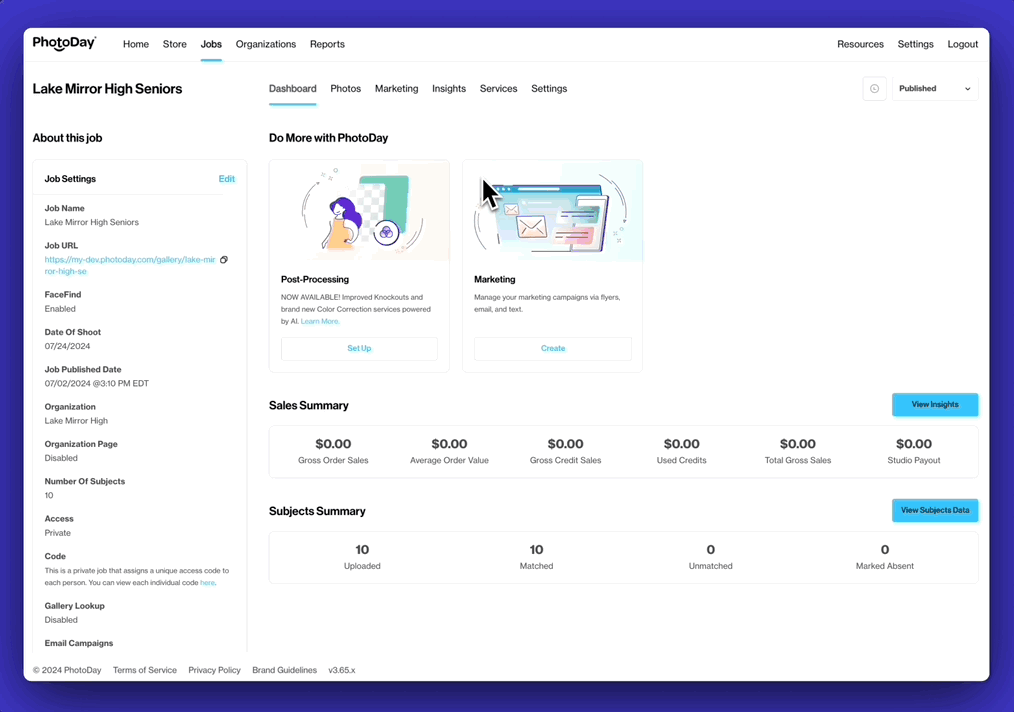This screenshot has width=1014, height=712.
Task: Click the Marketing card illustration
Action: point(552,211)
